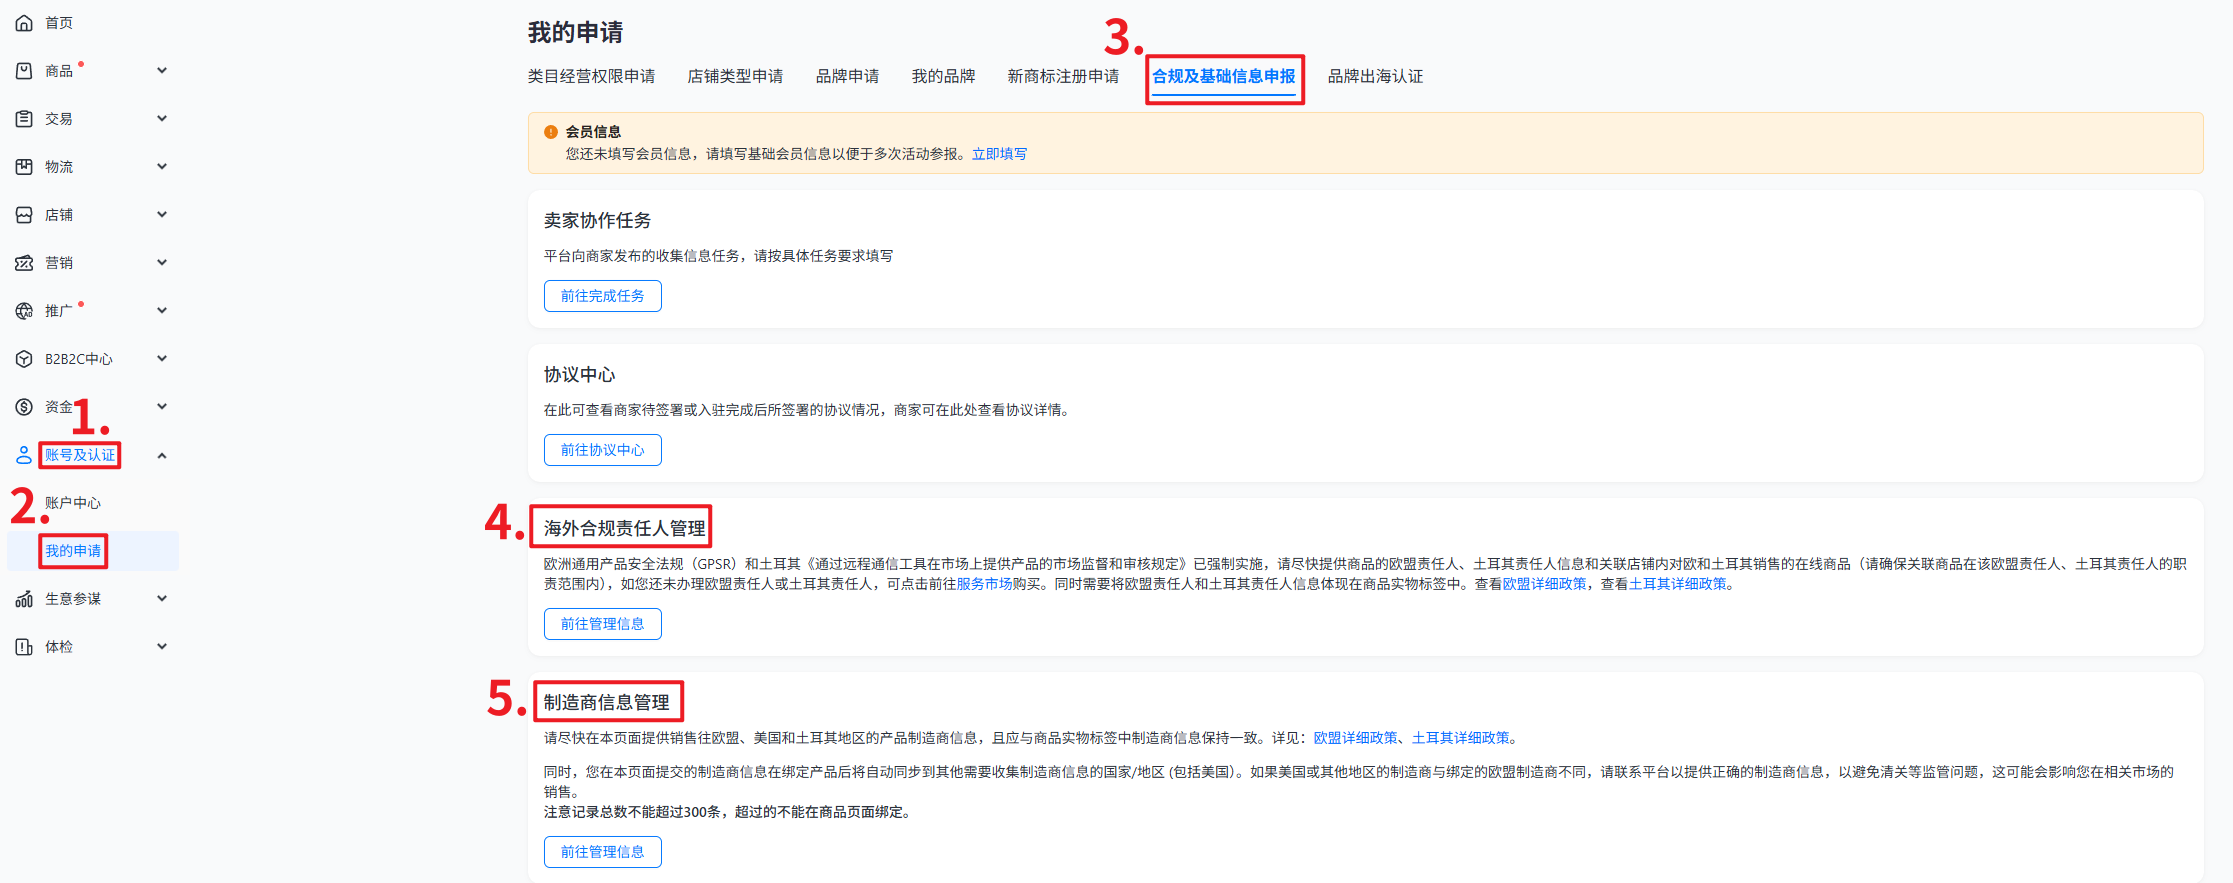Select 账户中心 in the sidebar
Screen dimensions: 2233x883
(x=73, y=503)
